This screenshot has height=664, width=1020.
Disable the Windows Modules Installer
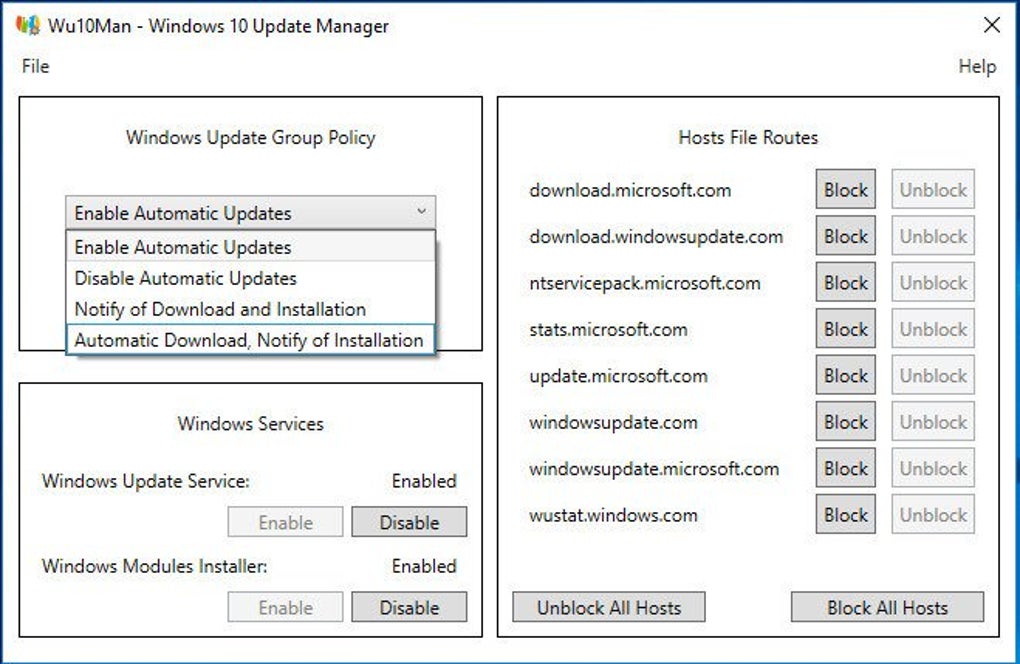(409, 607)
